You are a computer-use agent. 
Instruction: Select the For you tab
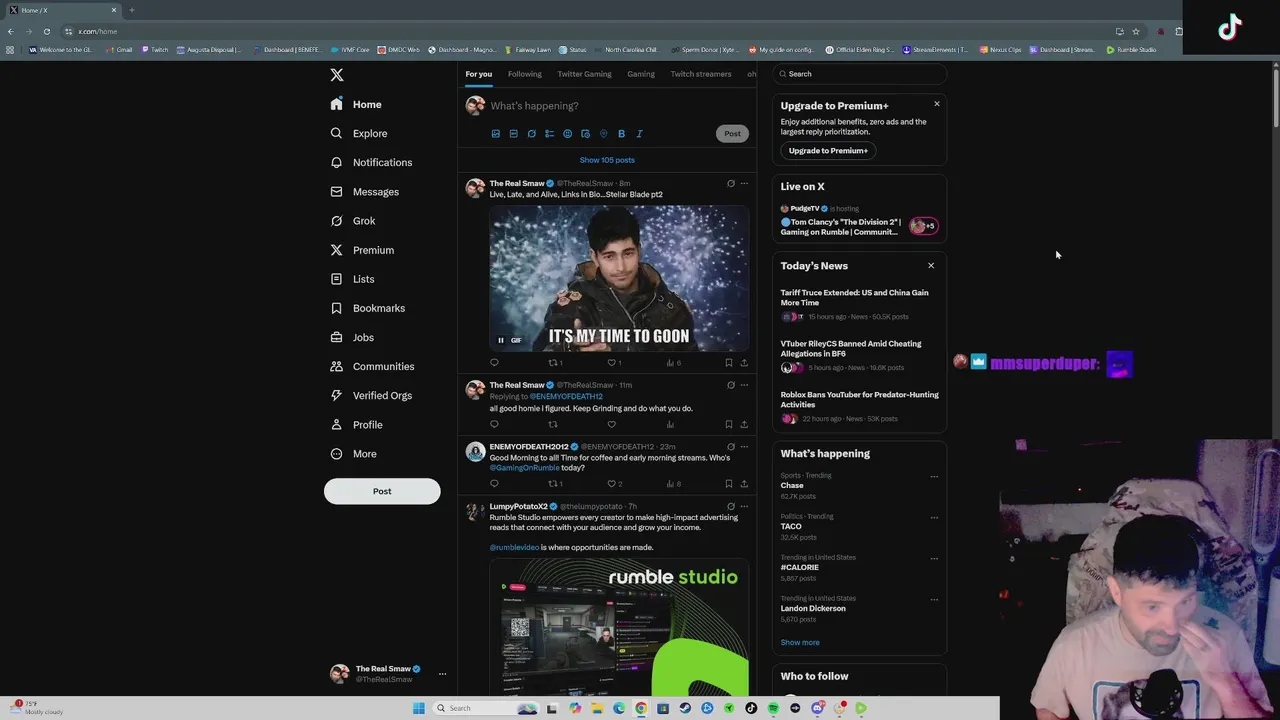coord(478,74)
